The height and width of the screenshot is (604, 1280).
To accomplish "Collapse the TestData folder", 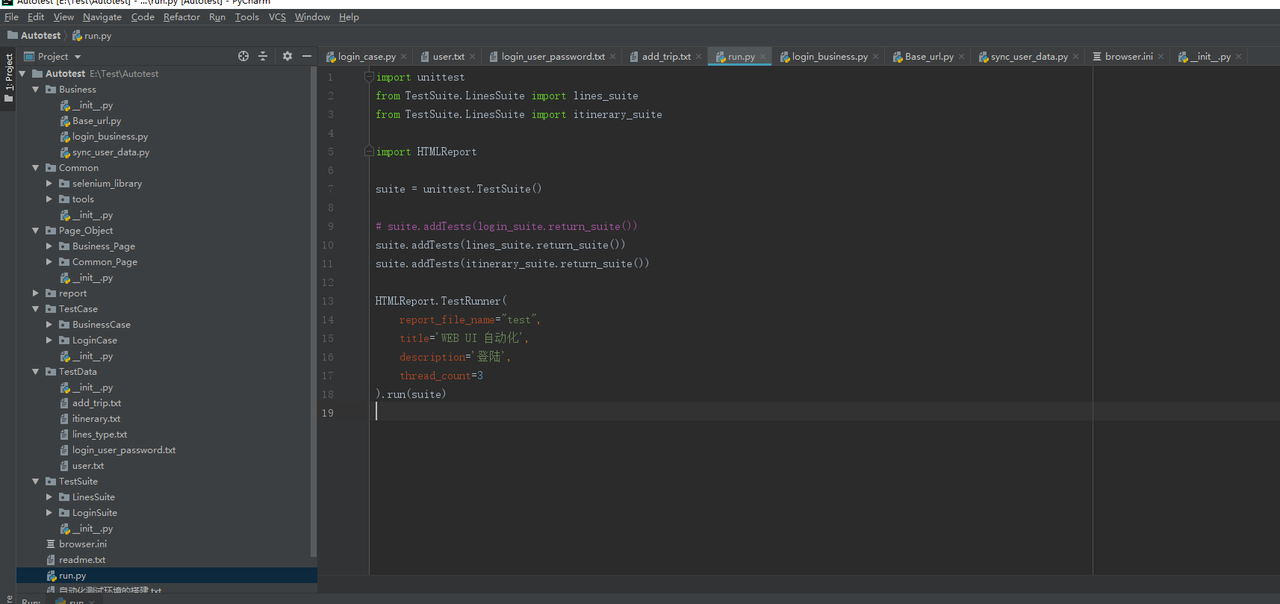I will (36, 372).
